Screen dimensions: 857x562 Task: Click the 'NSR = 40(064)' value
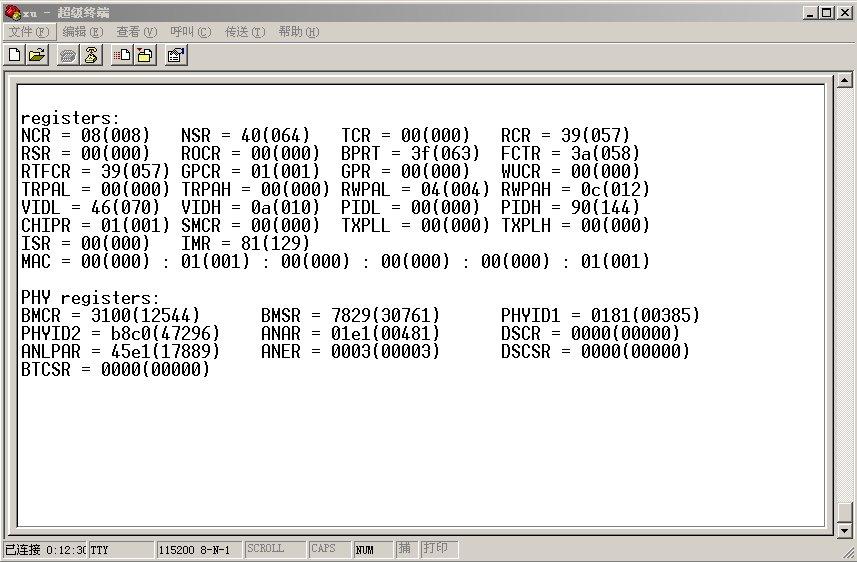click(x=245, y=136)
